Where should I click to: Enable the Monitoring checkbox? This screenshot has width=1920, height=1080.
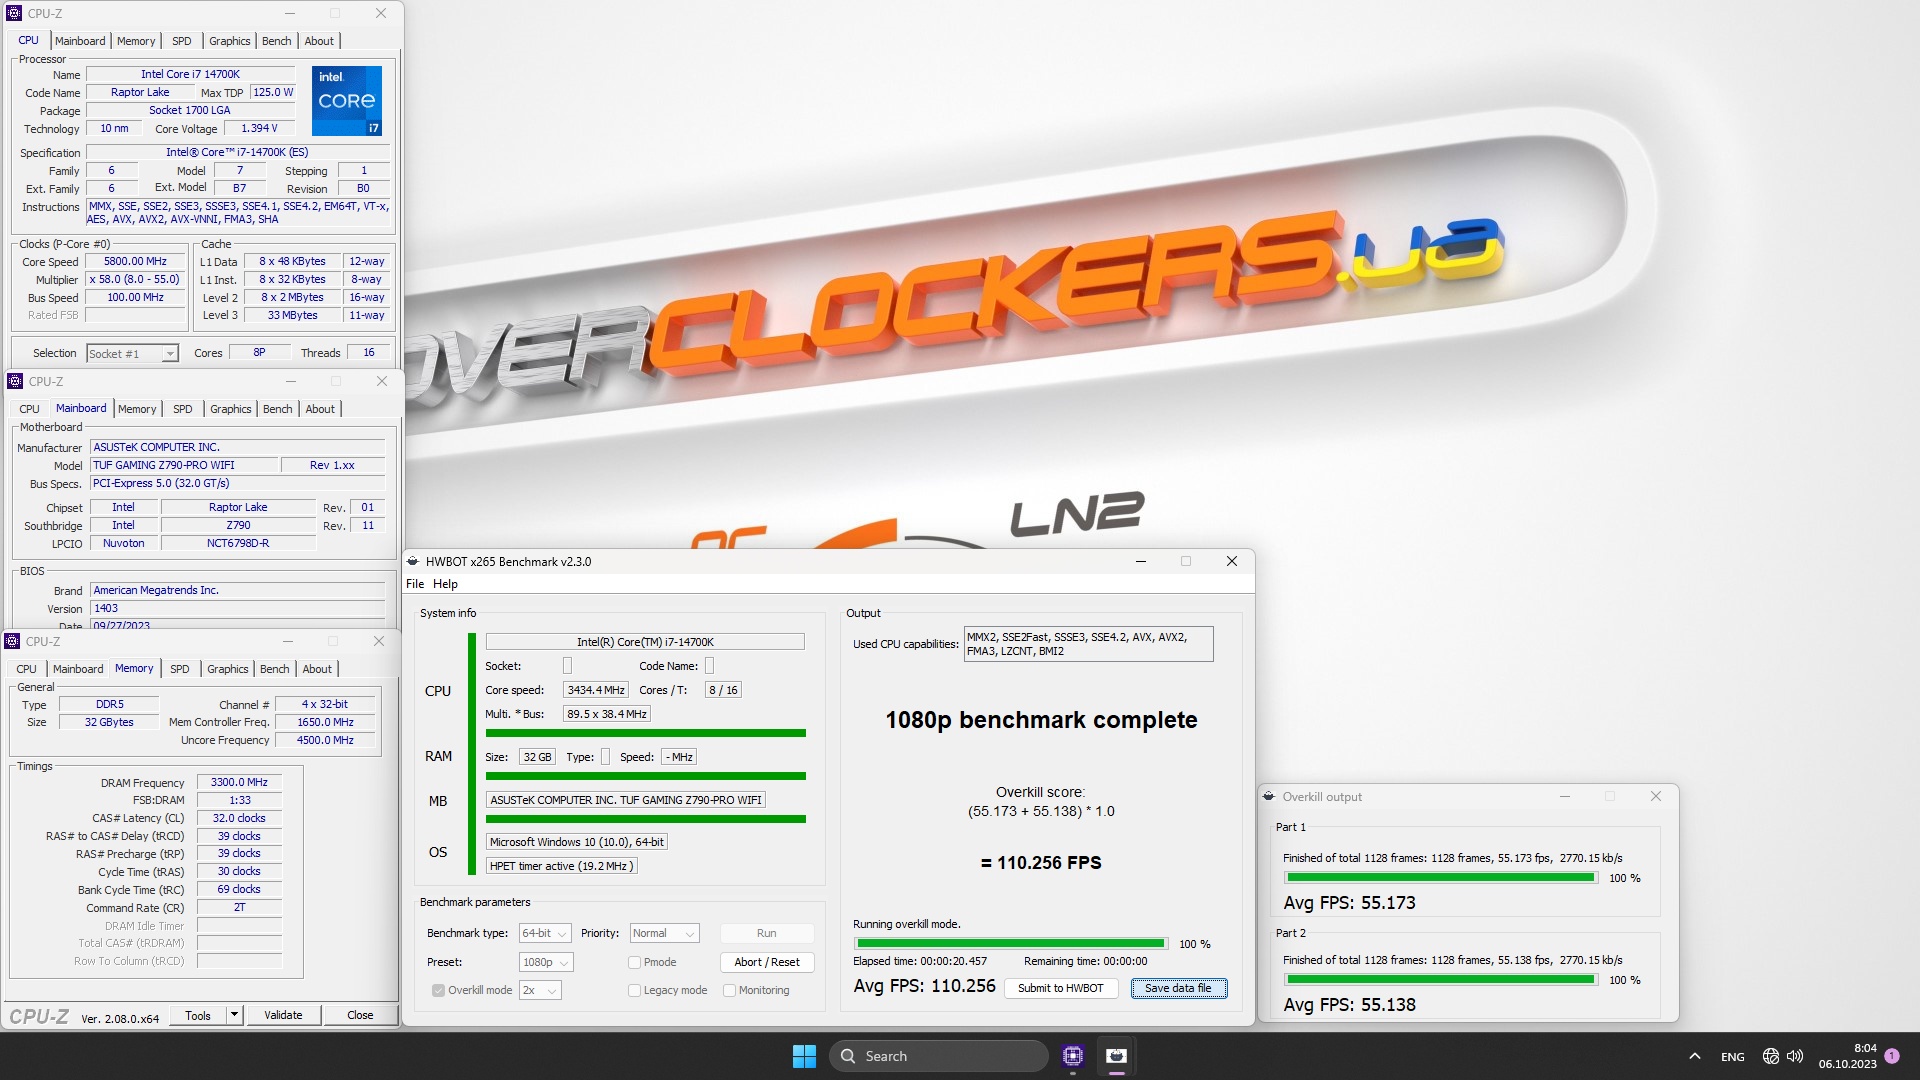tap(729, 990)
